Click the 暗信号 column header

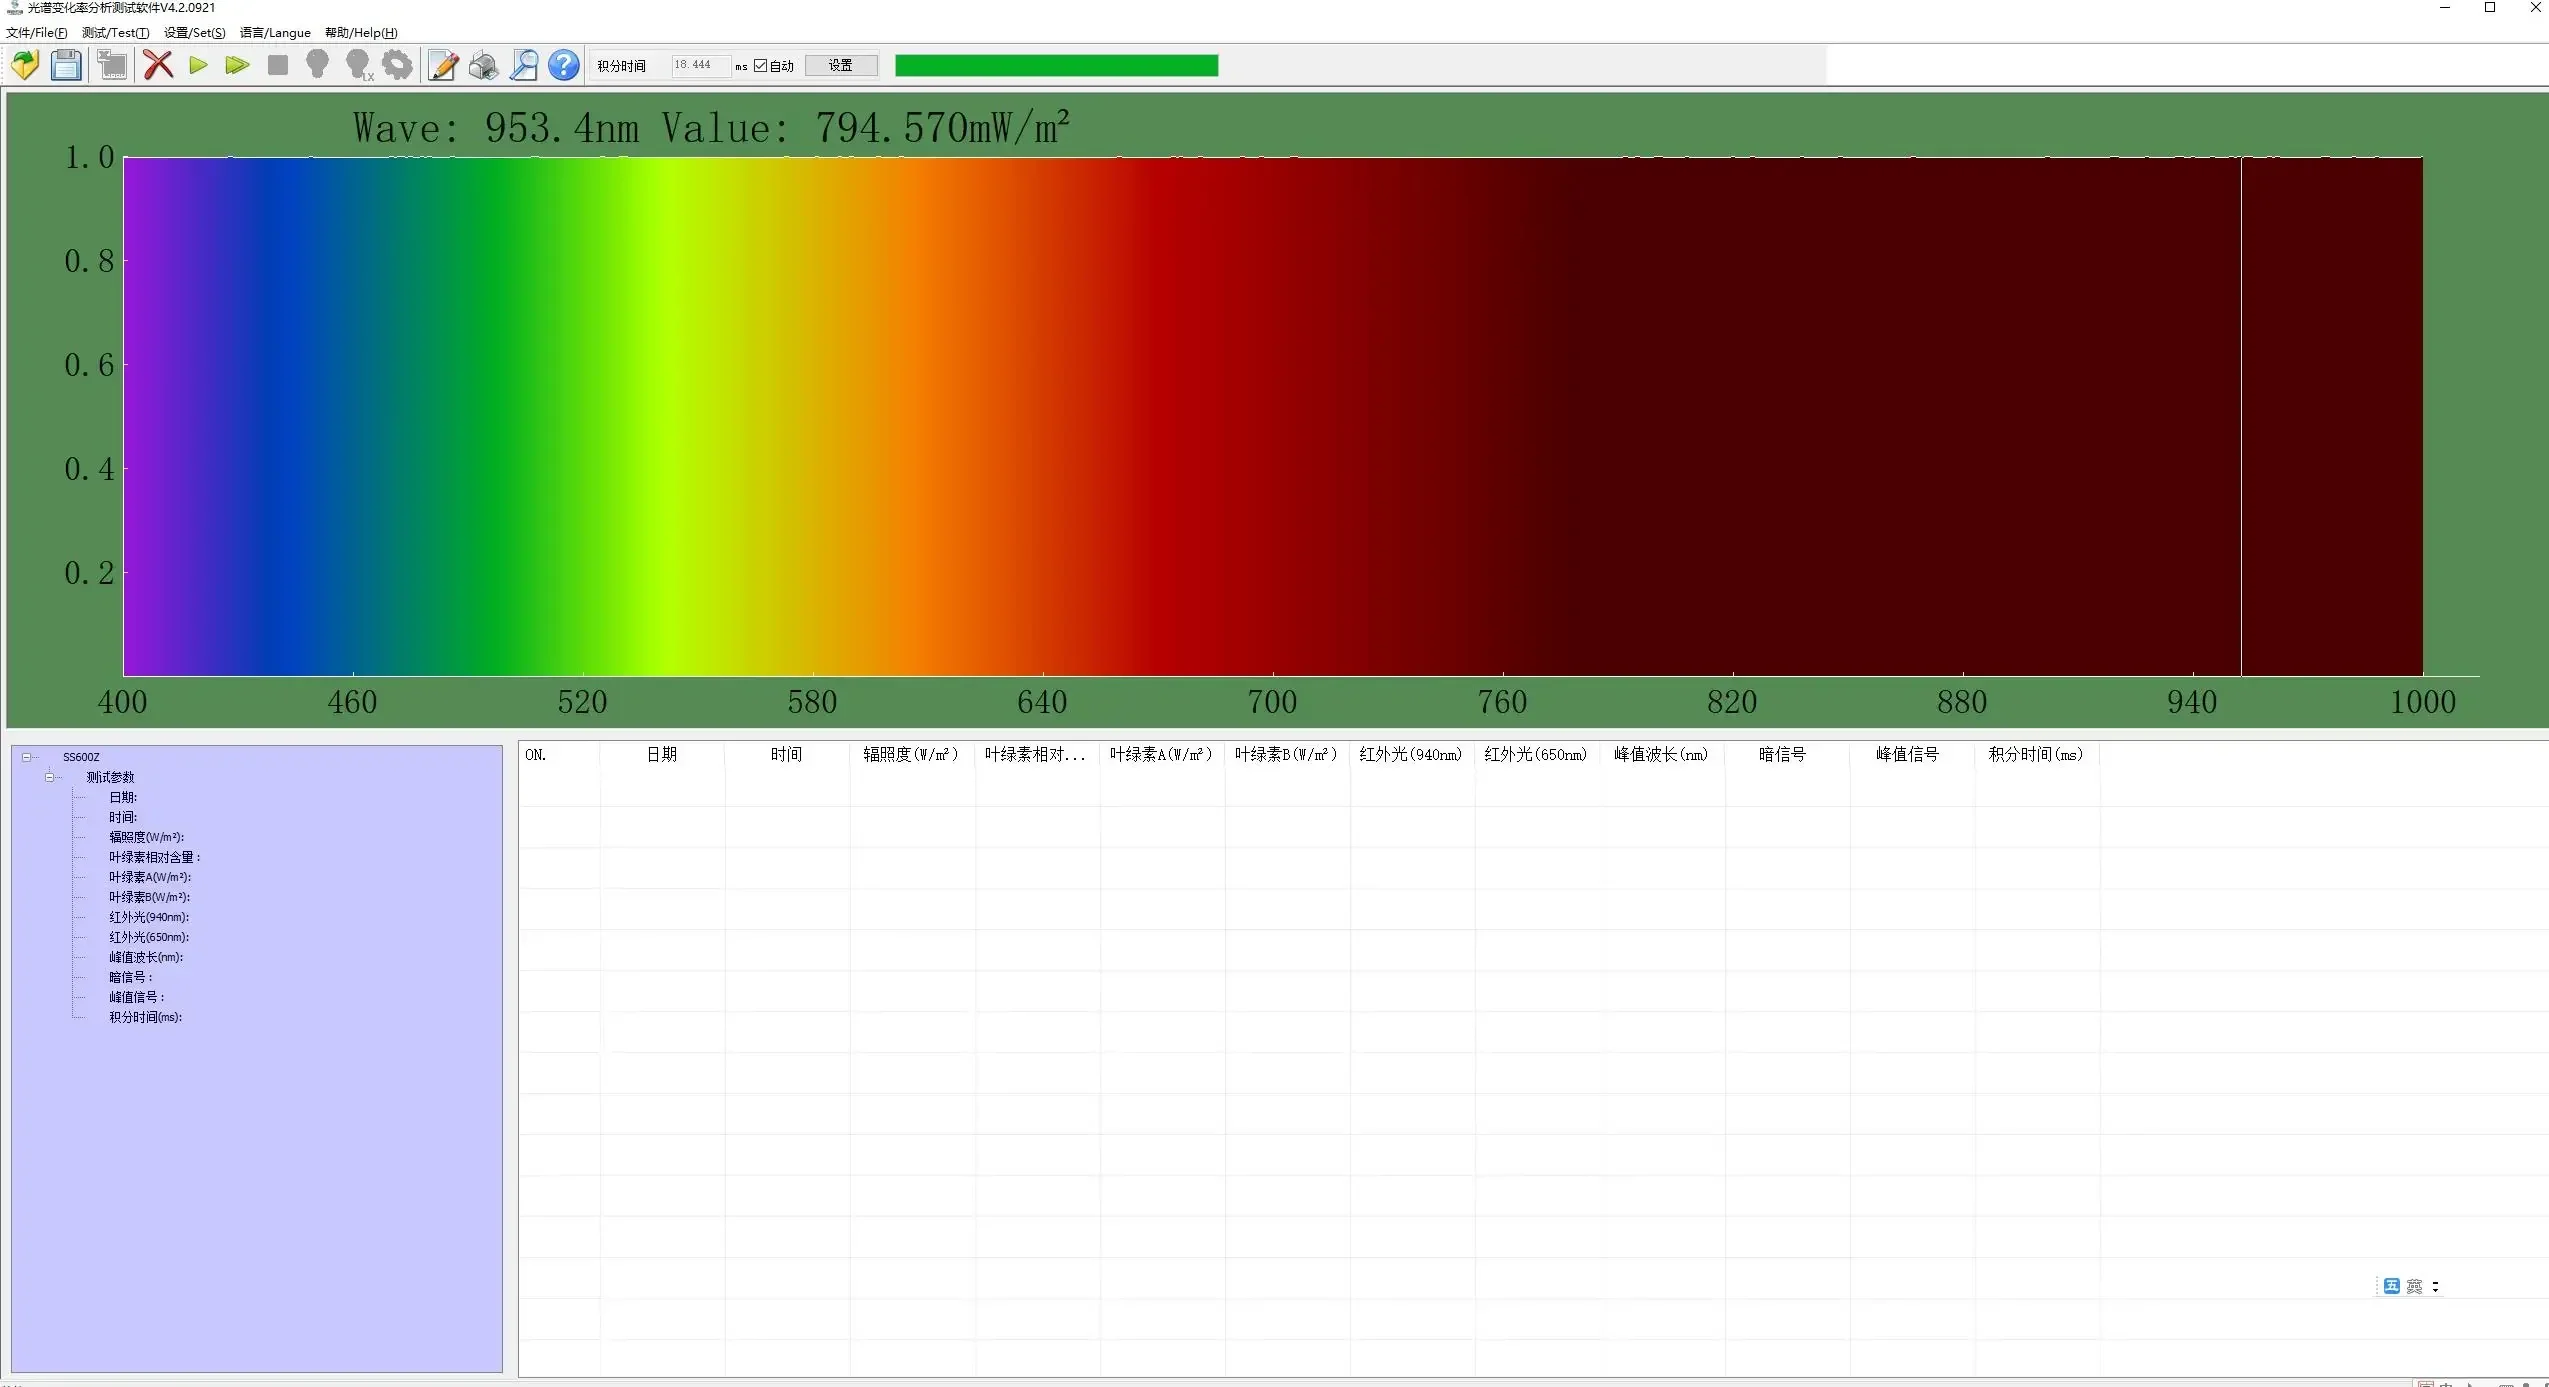tap(1787, 755)
